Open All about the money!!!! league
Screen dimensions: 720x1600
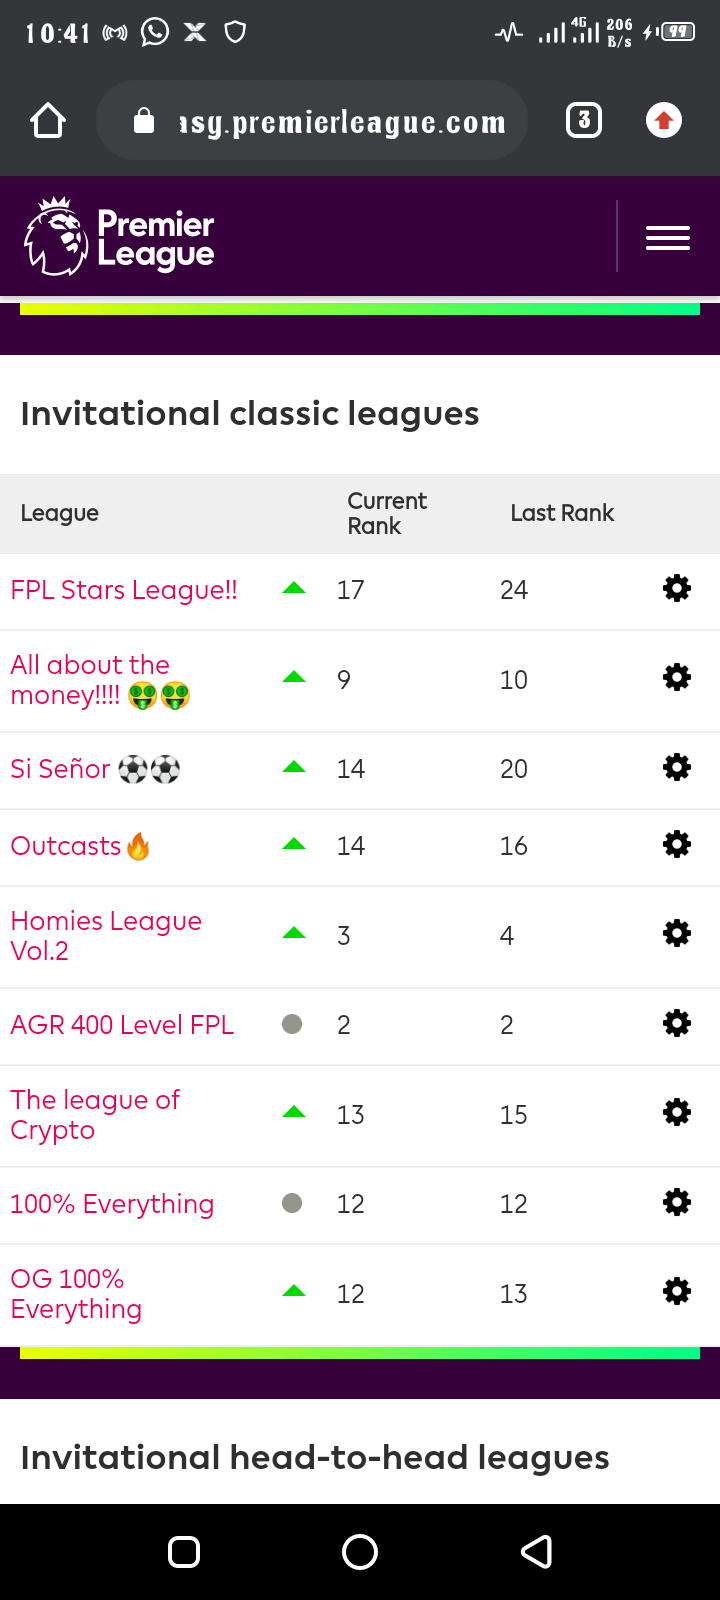100,680
